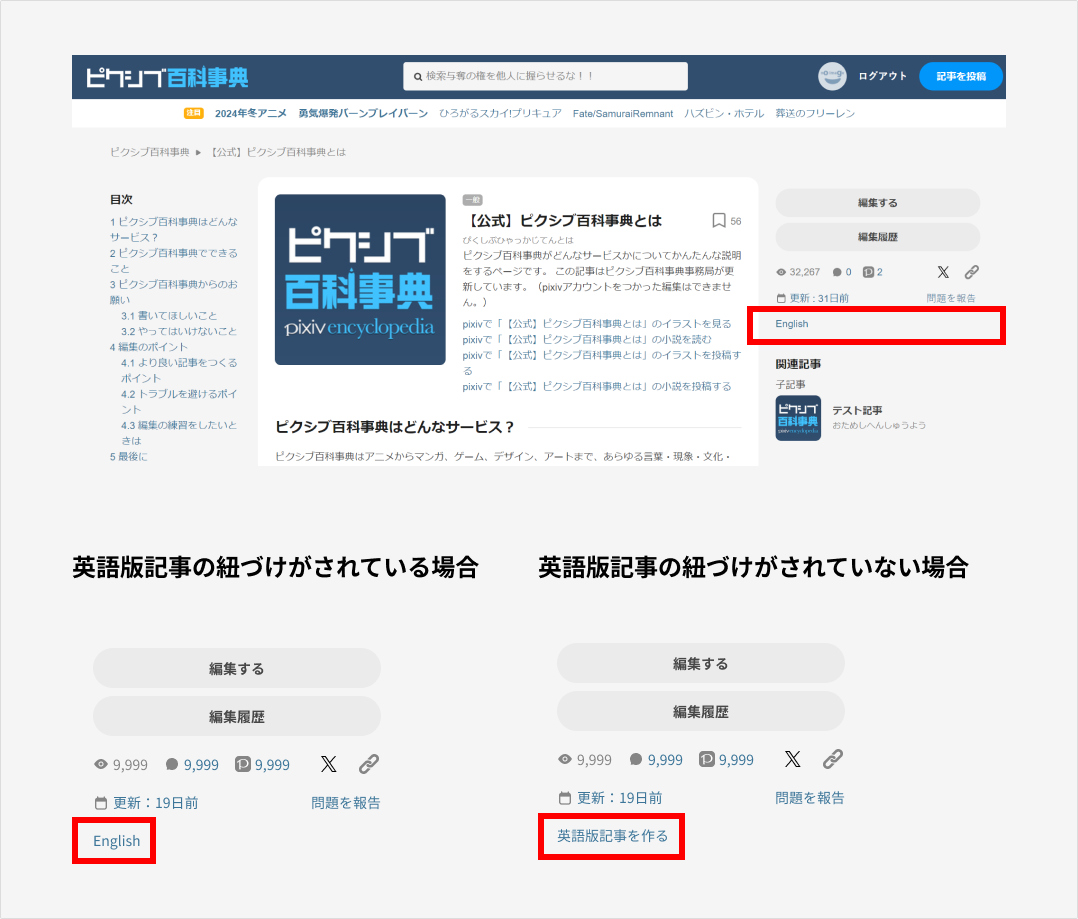Click the blue 記事を投稿 button
The image size is (1078, 919).
click(960, 76)
